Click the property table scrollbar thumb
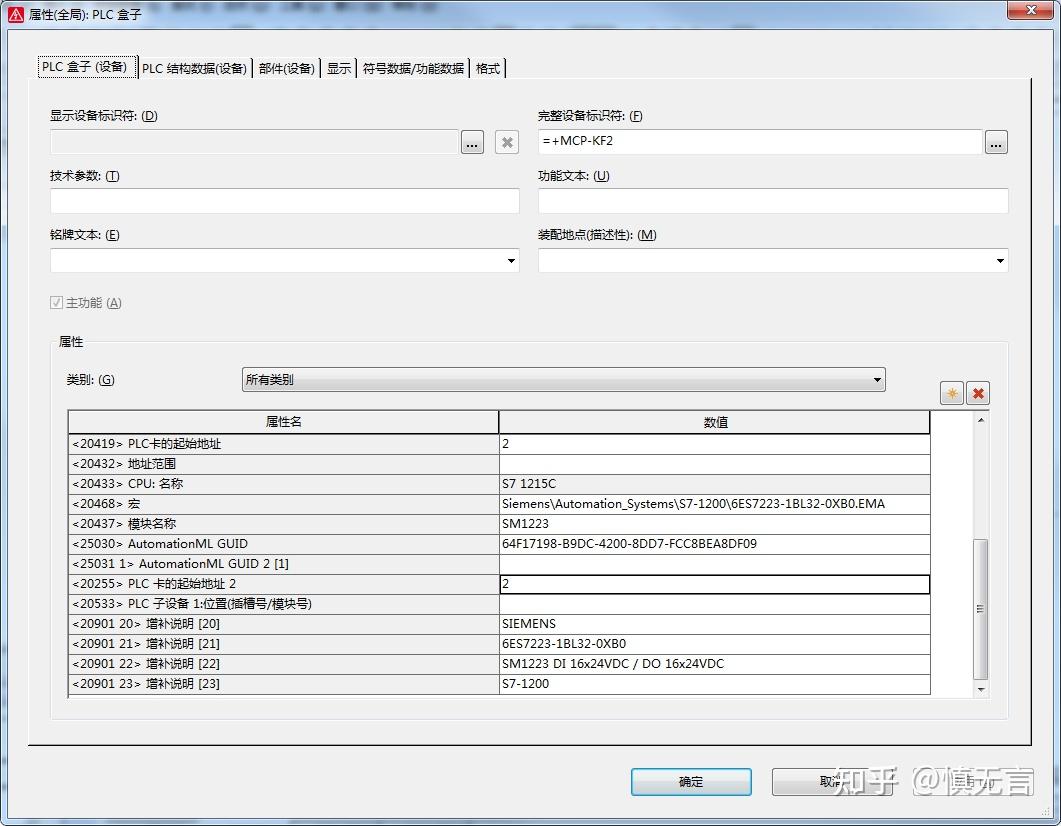Viewport: 1061px width, 826px height. [x=980, y=609]
